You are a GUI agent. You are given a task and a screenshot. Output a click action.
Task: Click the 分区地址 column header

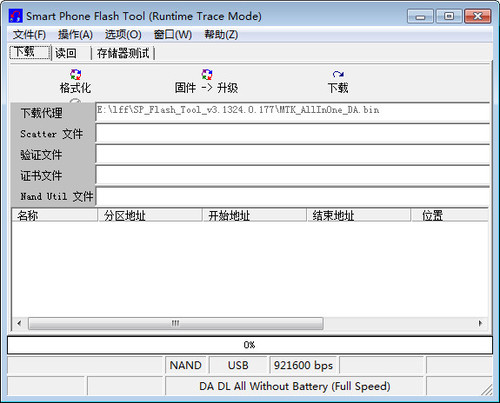point(150,215)
